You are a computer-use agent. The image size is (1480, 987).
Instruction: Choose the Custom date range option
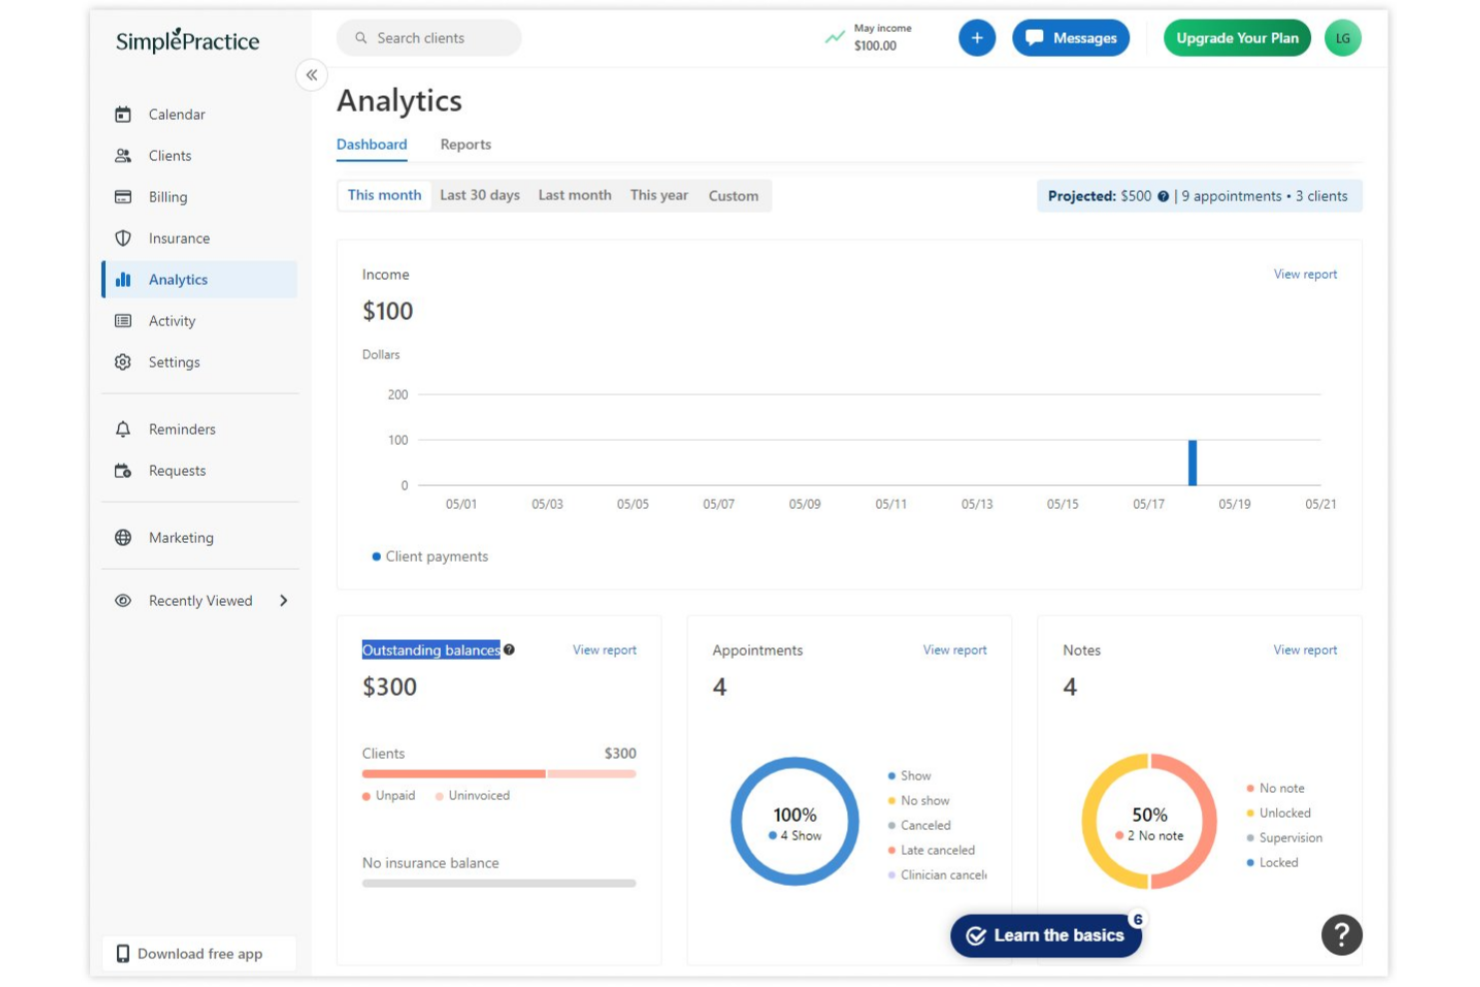tap(734, 196)
